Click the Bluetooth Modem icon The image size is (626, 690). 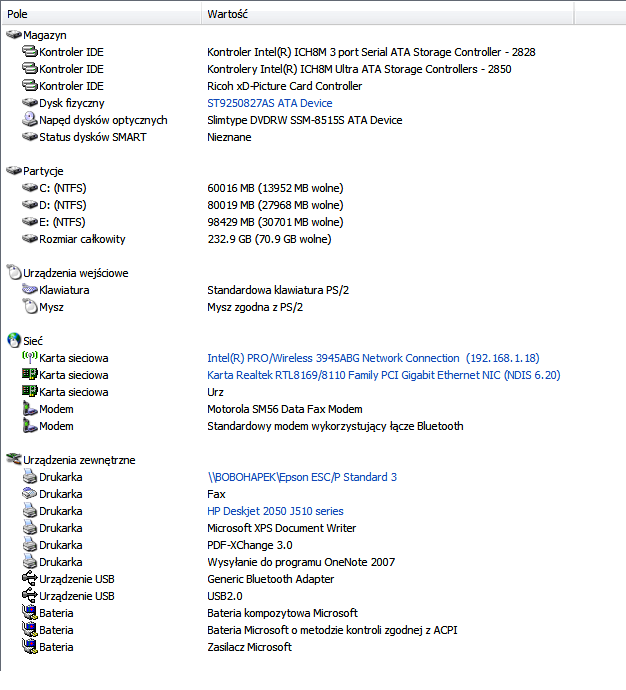[30, 426]
